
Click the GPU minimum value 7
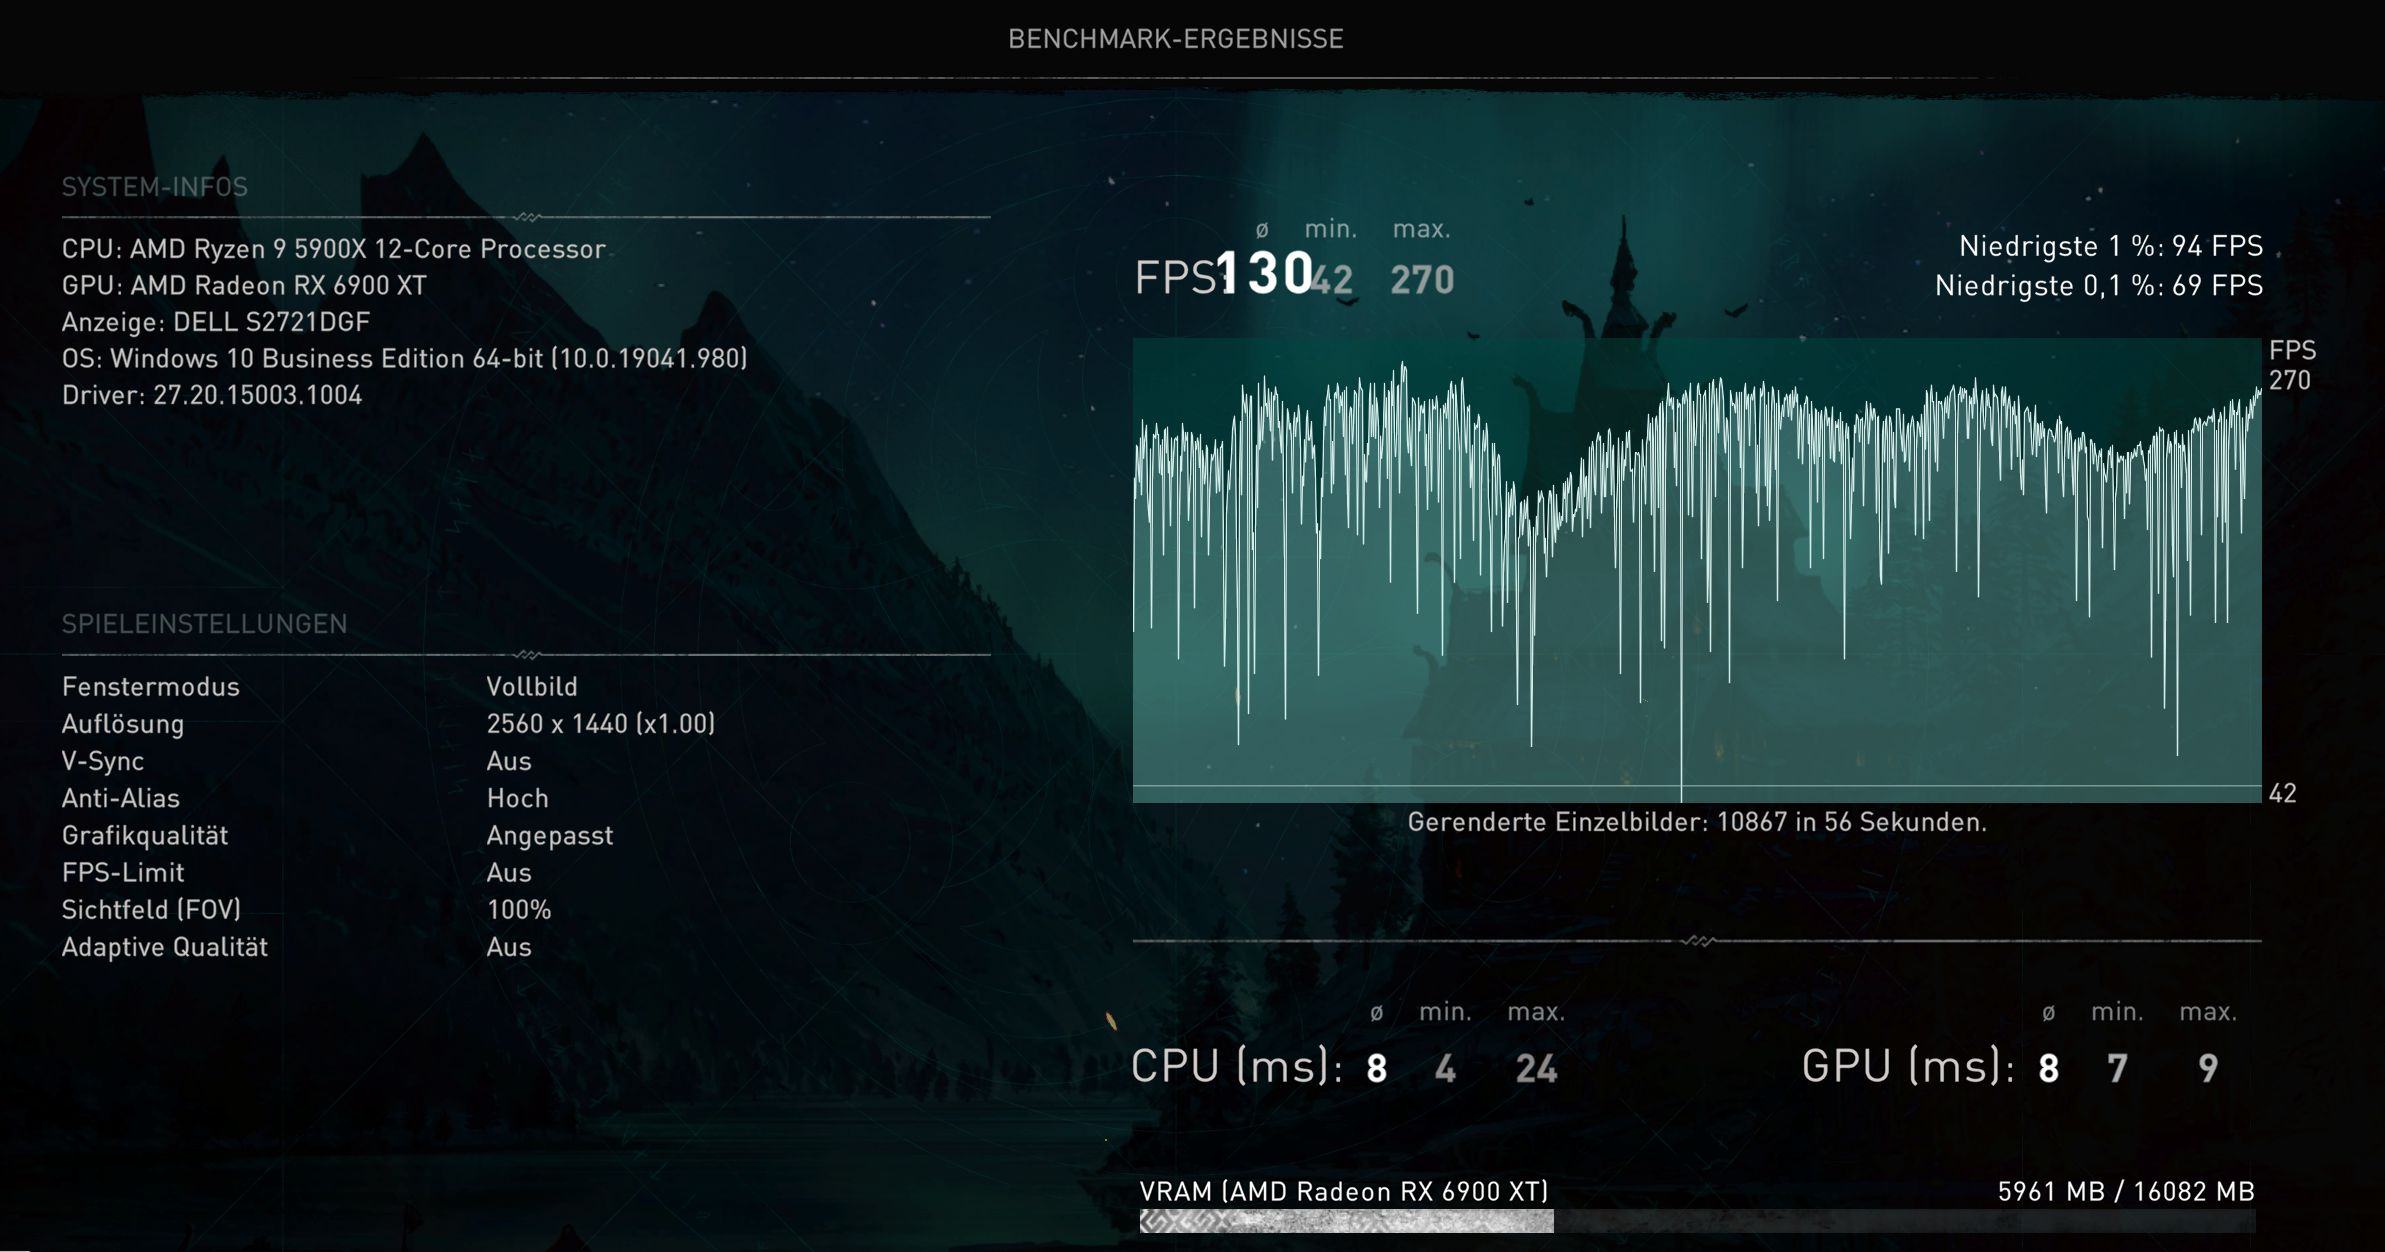pyautogui.click(x=2117, y=1069)
